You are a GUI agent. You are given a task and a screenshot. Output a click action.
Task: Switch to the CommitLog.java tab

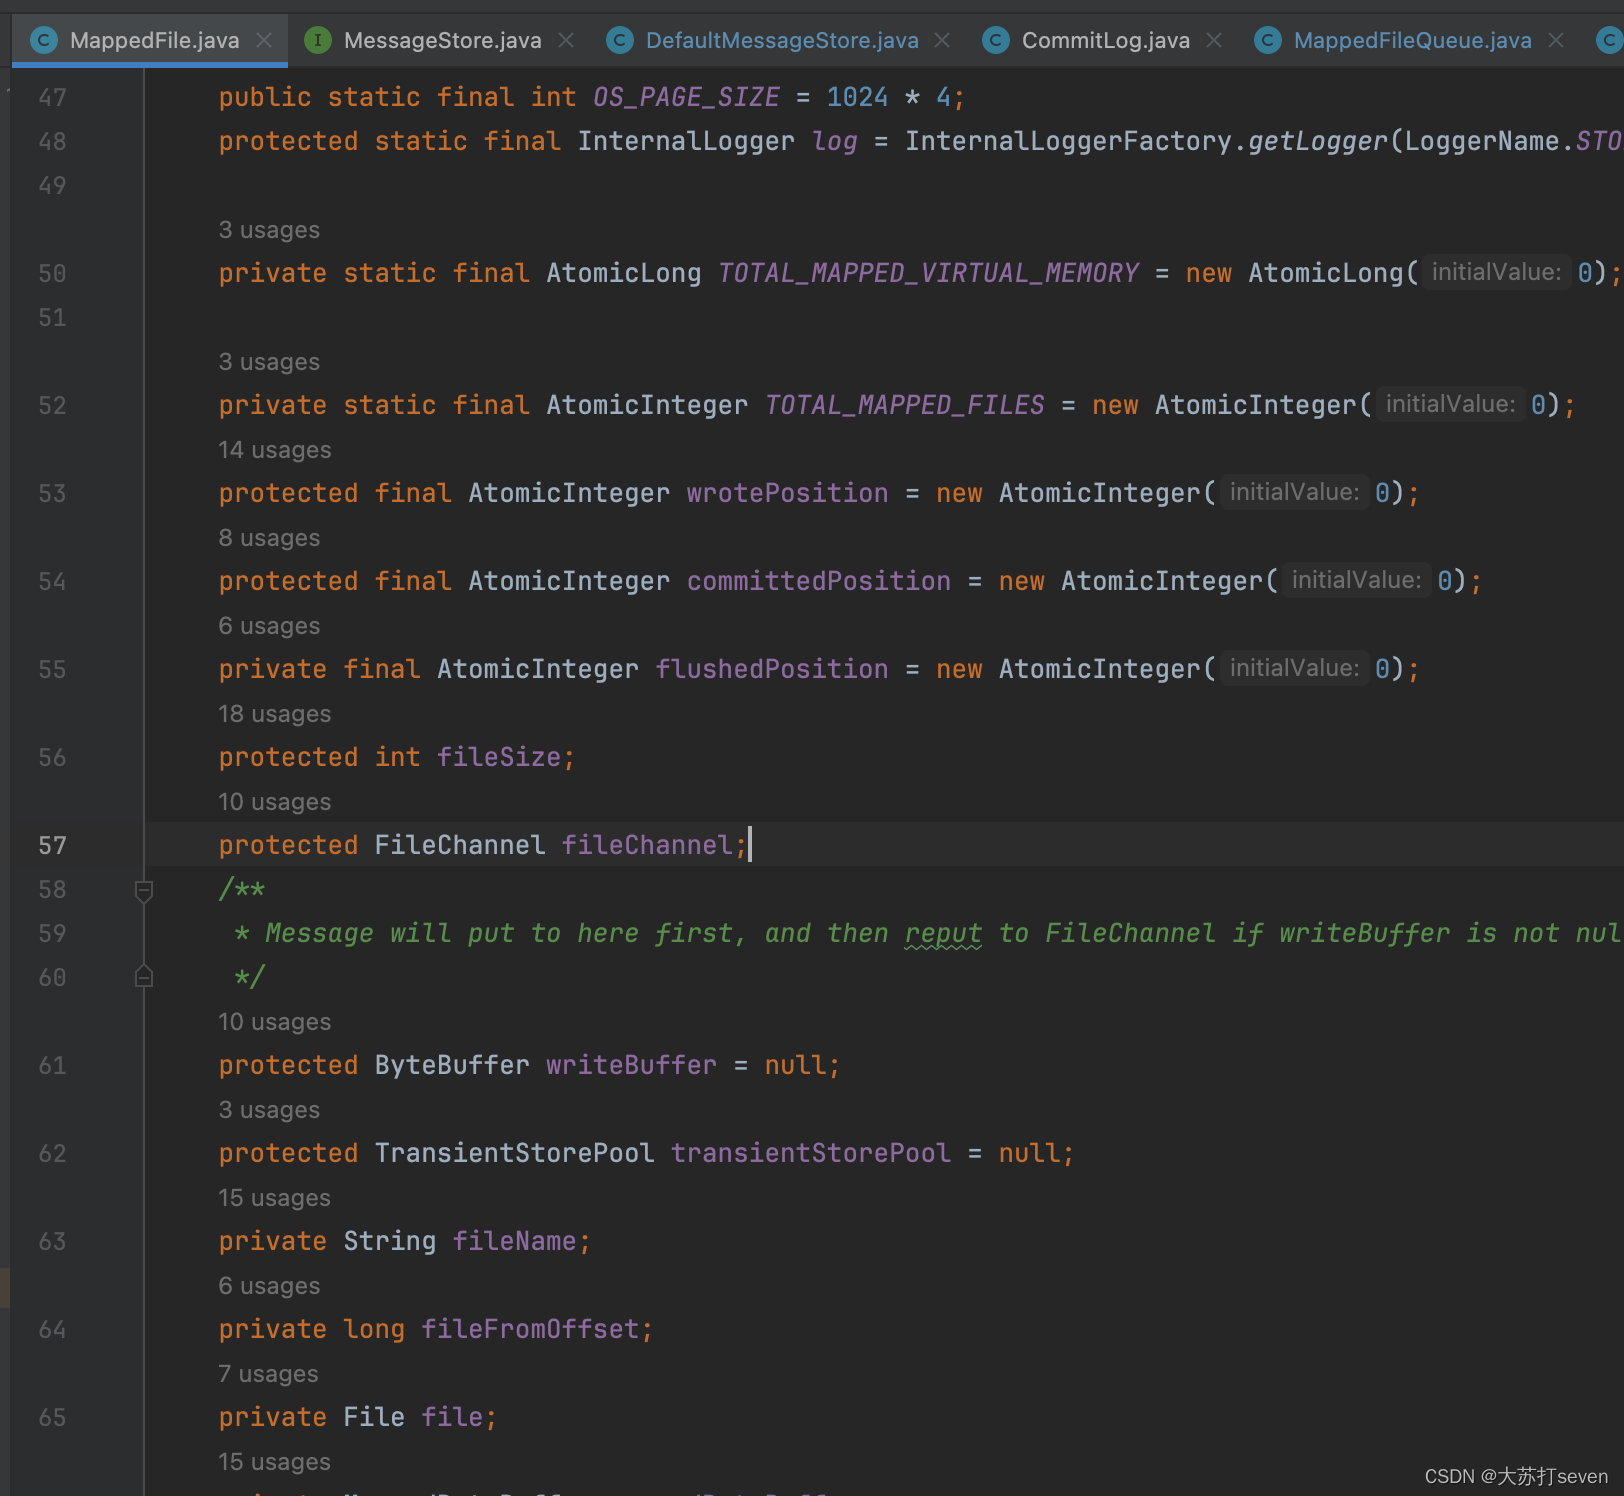point(1105,40)
